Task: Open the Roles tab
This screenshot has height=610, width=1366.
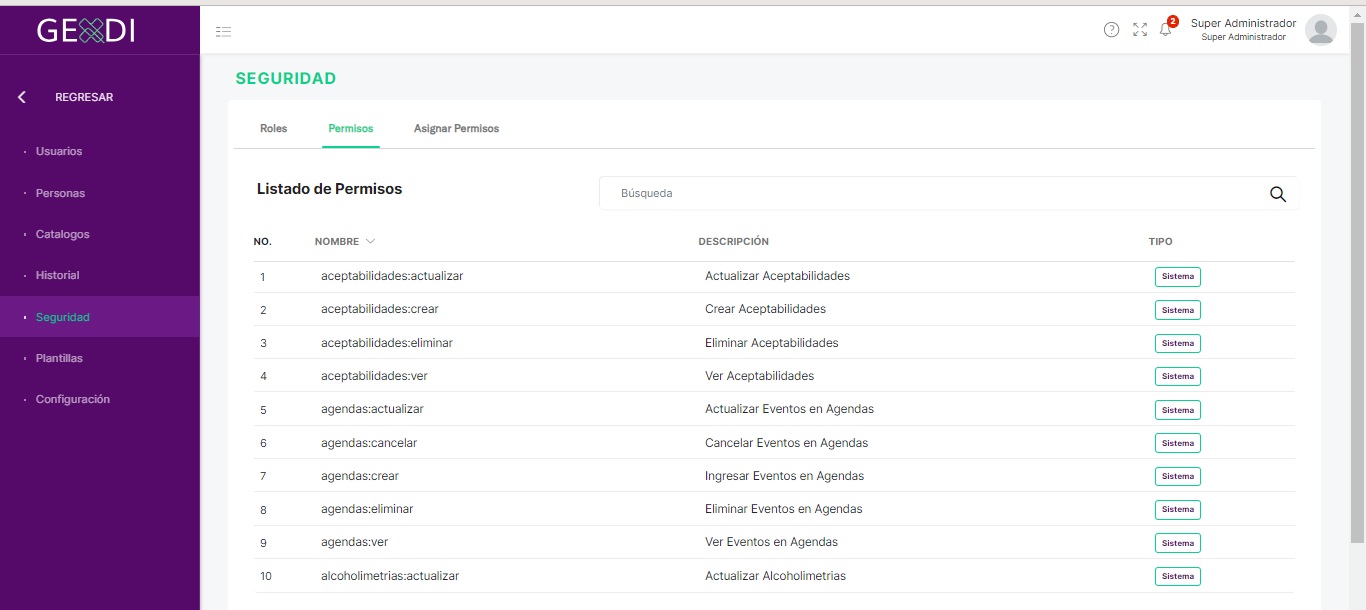Action: pos(273,128)
